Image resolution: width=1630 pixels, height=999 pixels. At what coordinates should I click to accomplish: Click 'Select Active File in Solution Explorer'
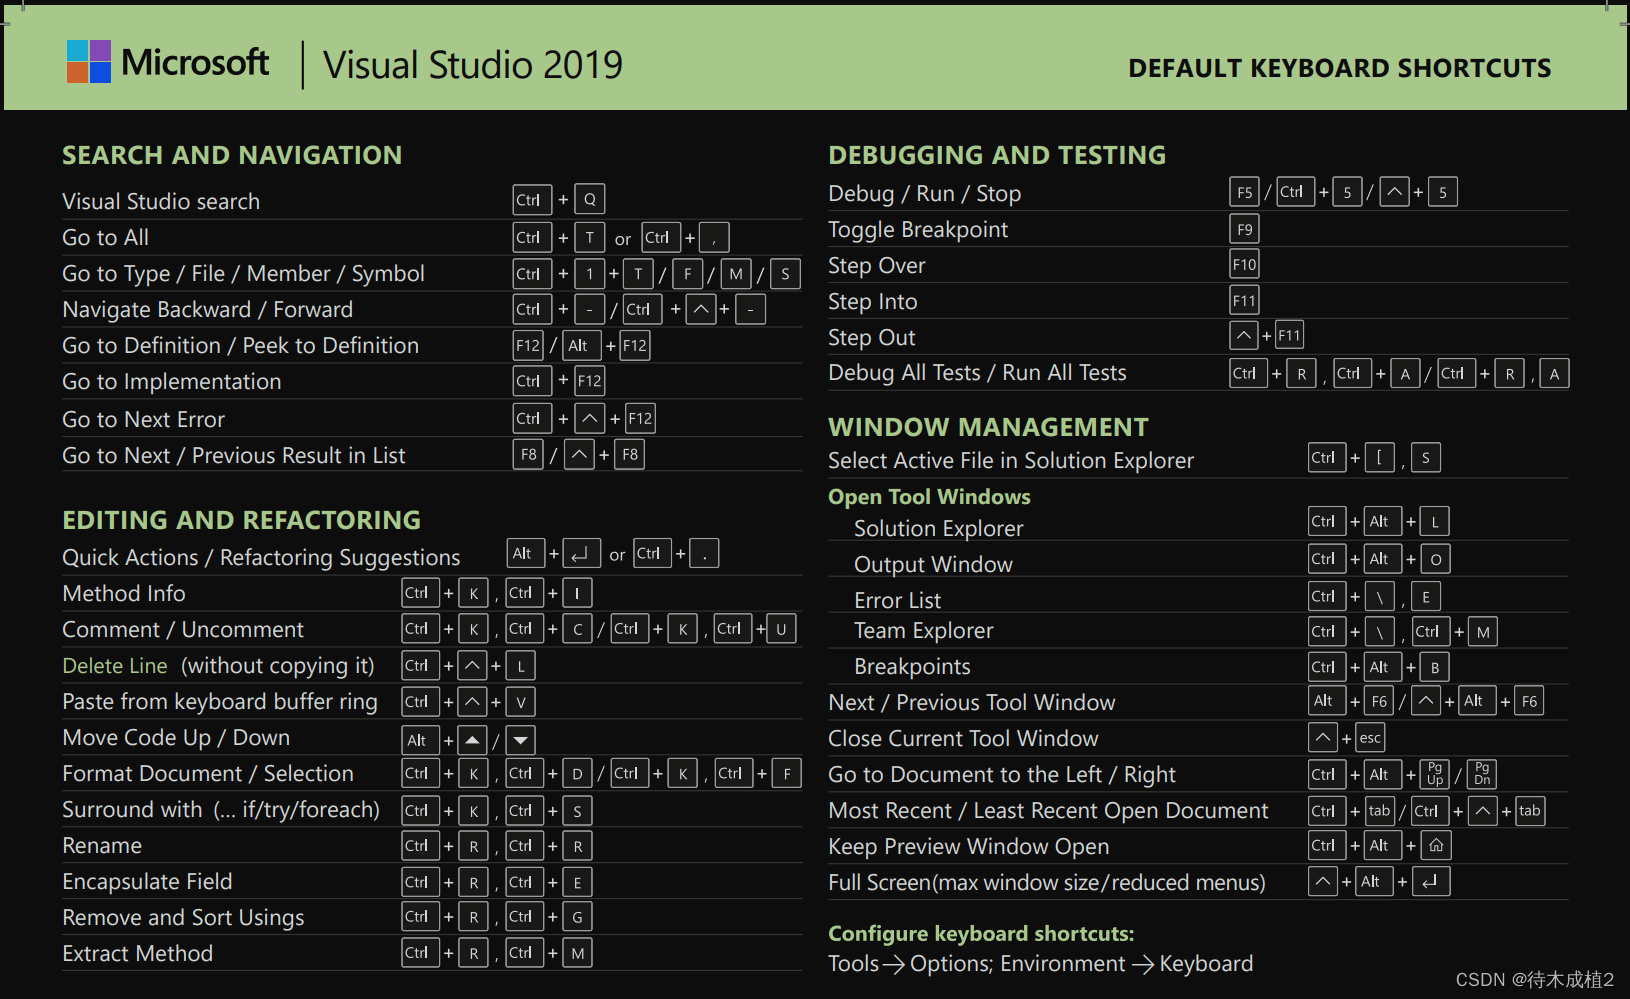(x=1010, y=461)
